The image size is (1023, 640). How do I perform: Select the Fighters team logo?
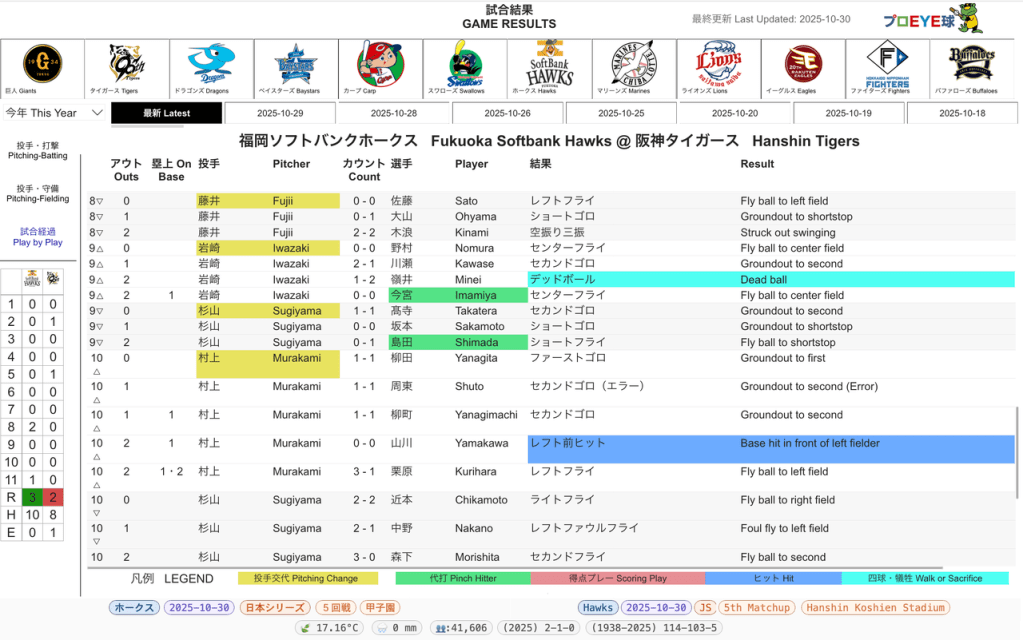tap(887, 66)
